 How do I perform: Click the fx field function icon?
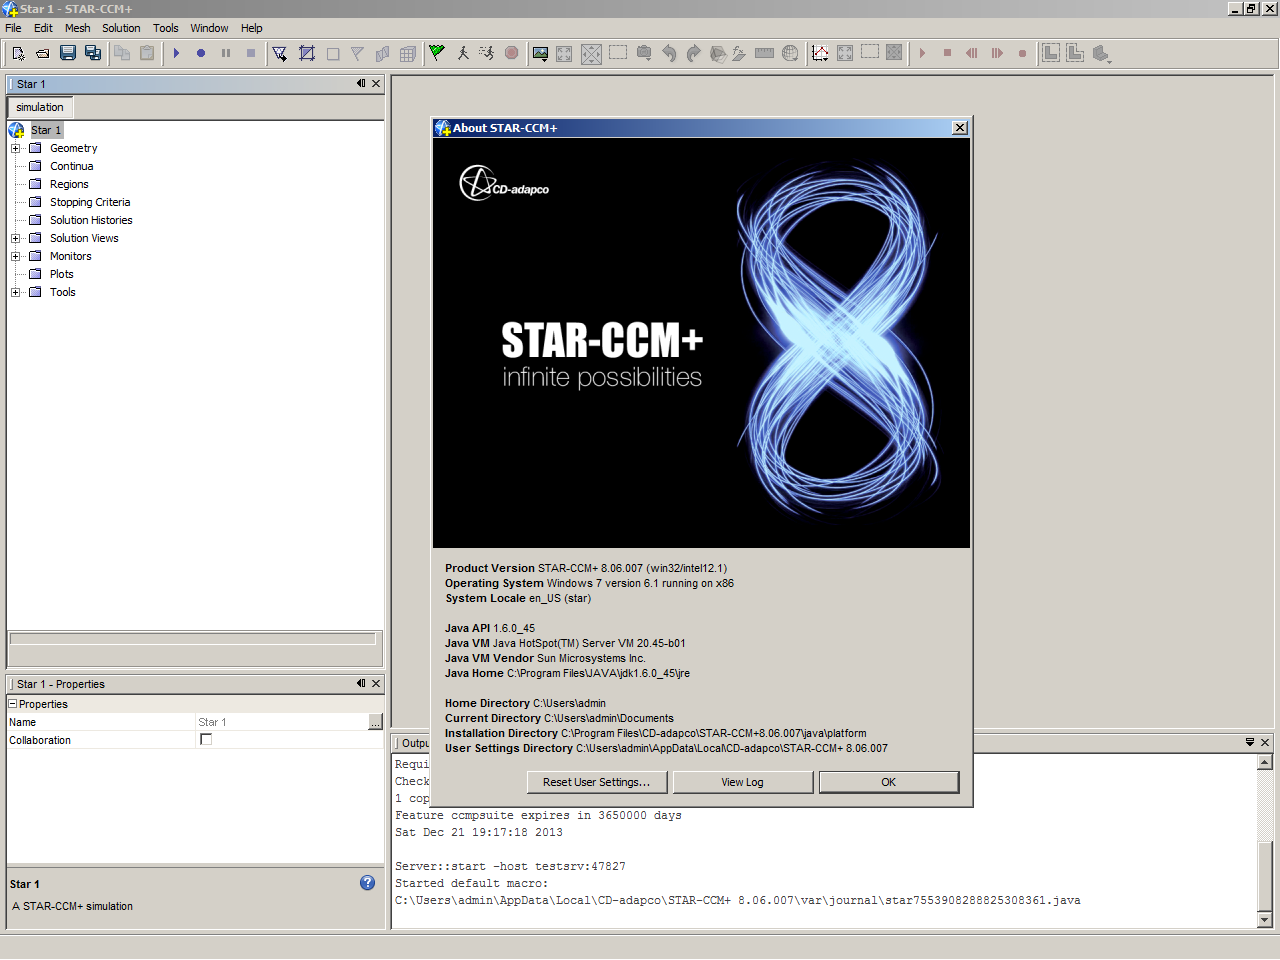[x=739, y=53]
